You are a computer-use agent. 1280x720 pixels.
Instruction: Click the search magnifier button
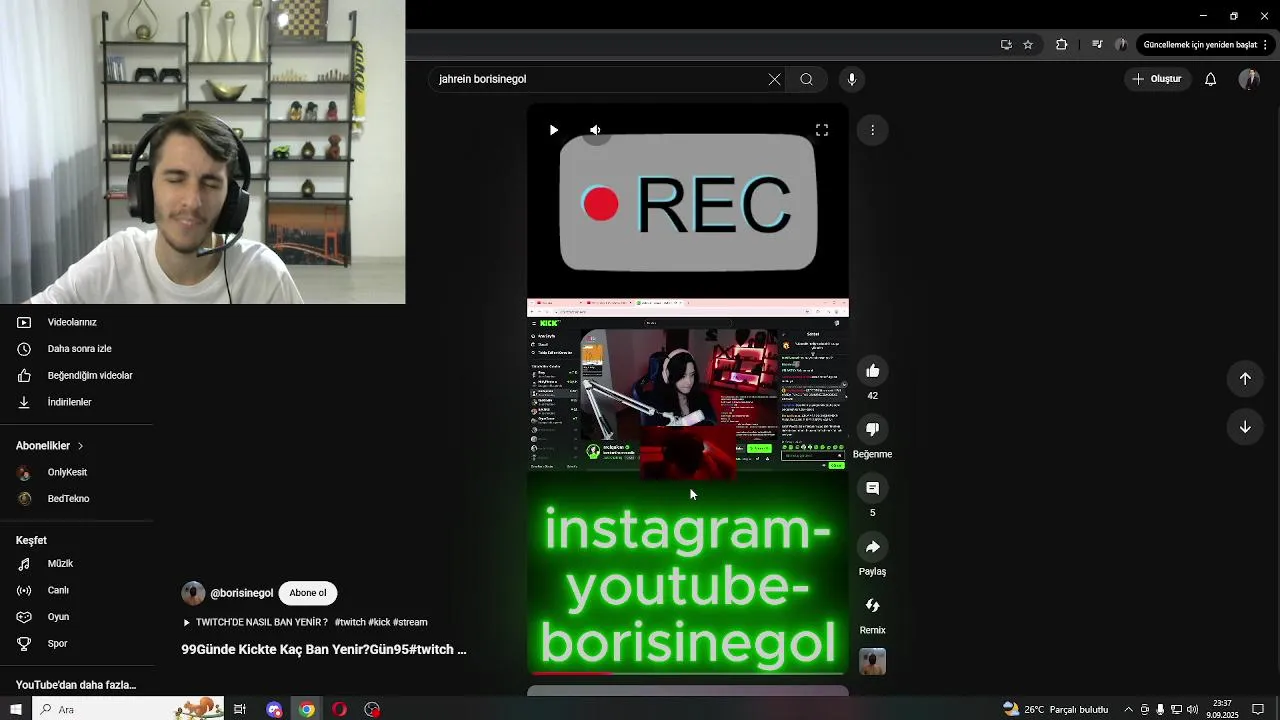806,79
